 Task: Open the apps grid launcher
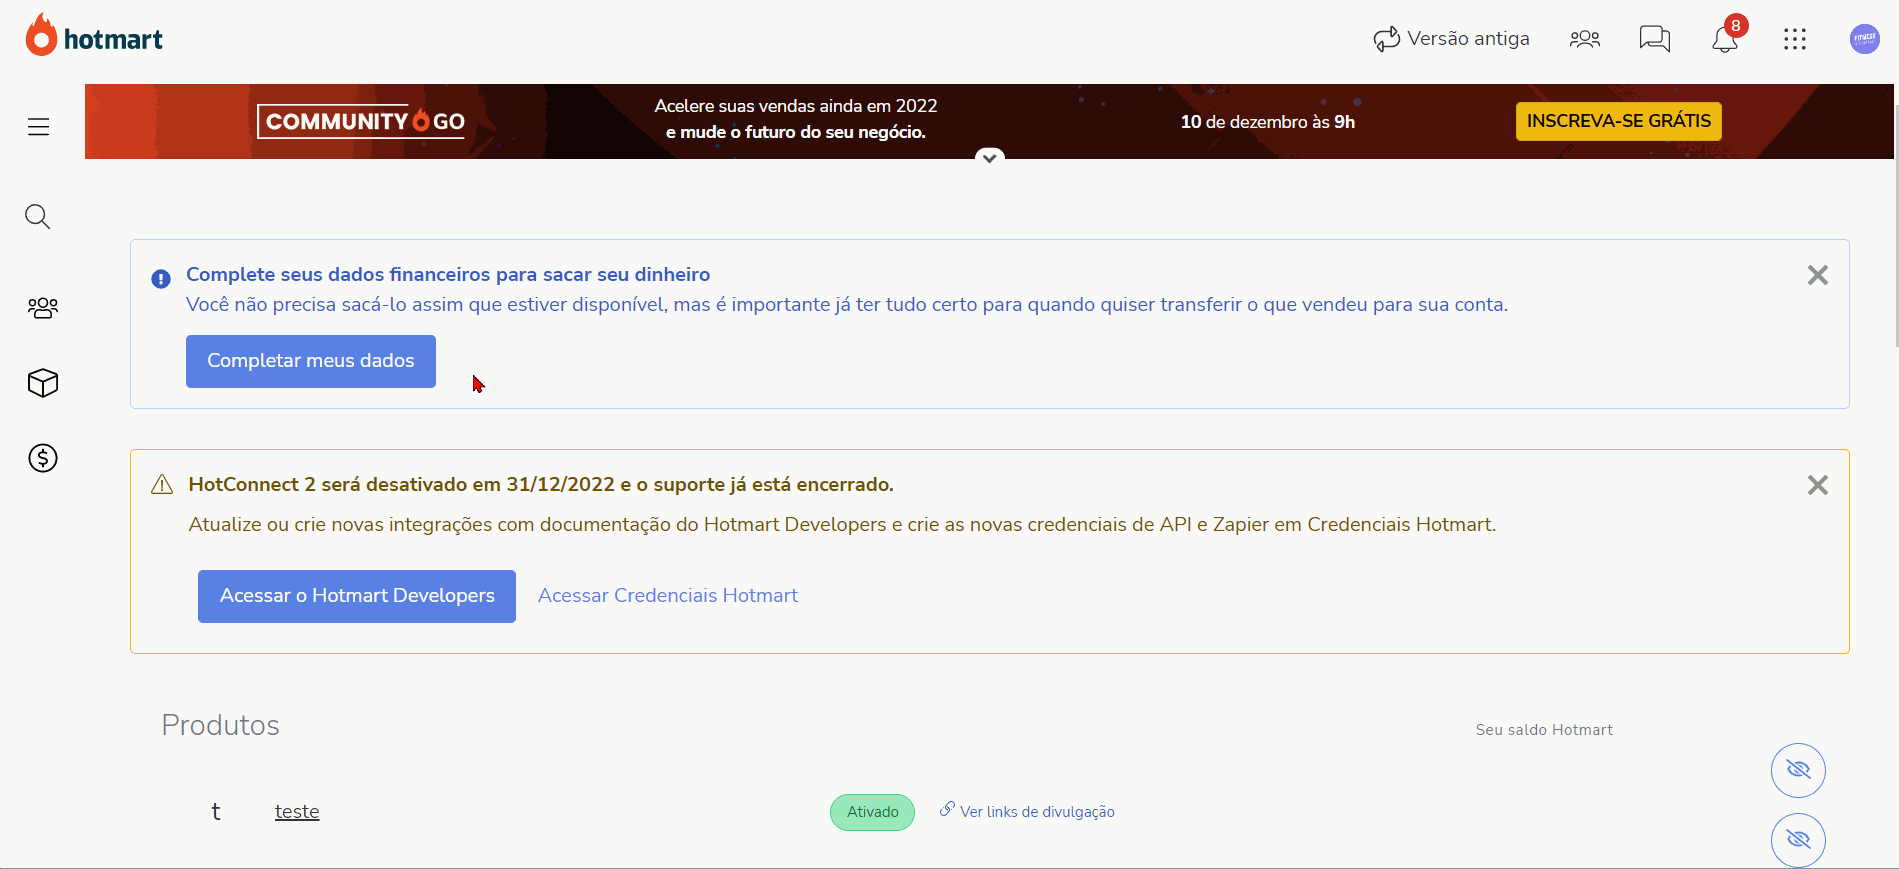pos(1795,39)
